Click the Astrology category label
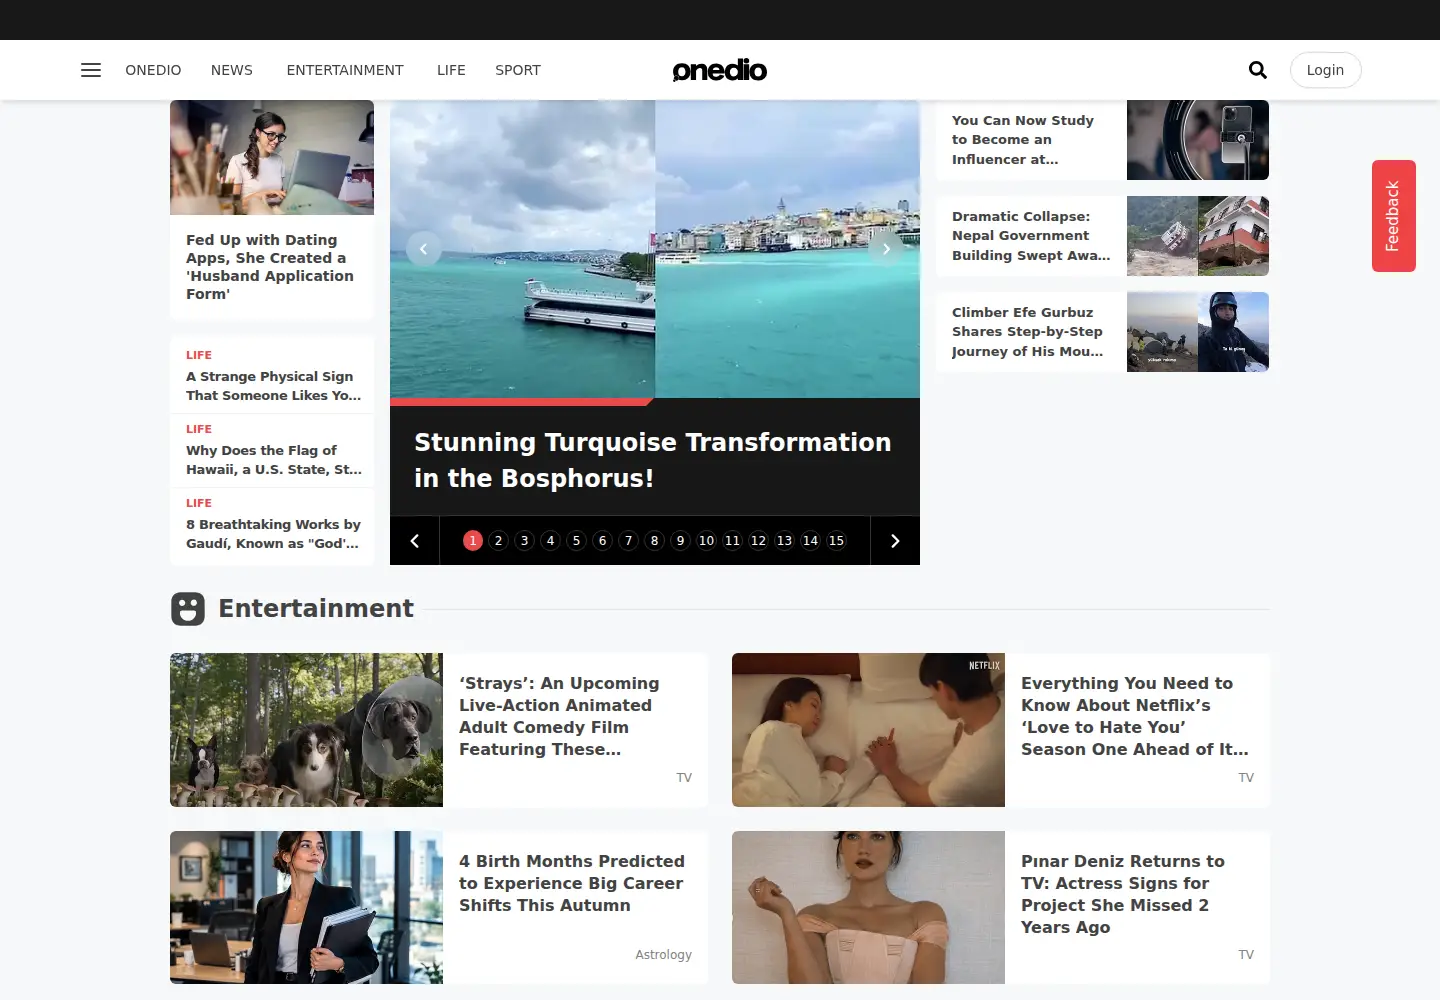The height and width of the screenshot is (1000, 1440). point(663,955)
